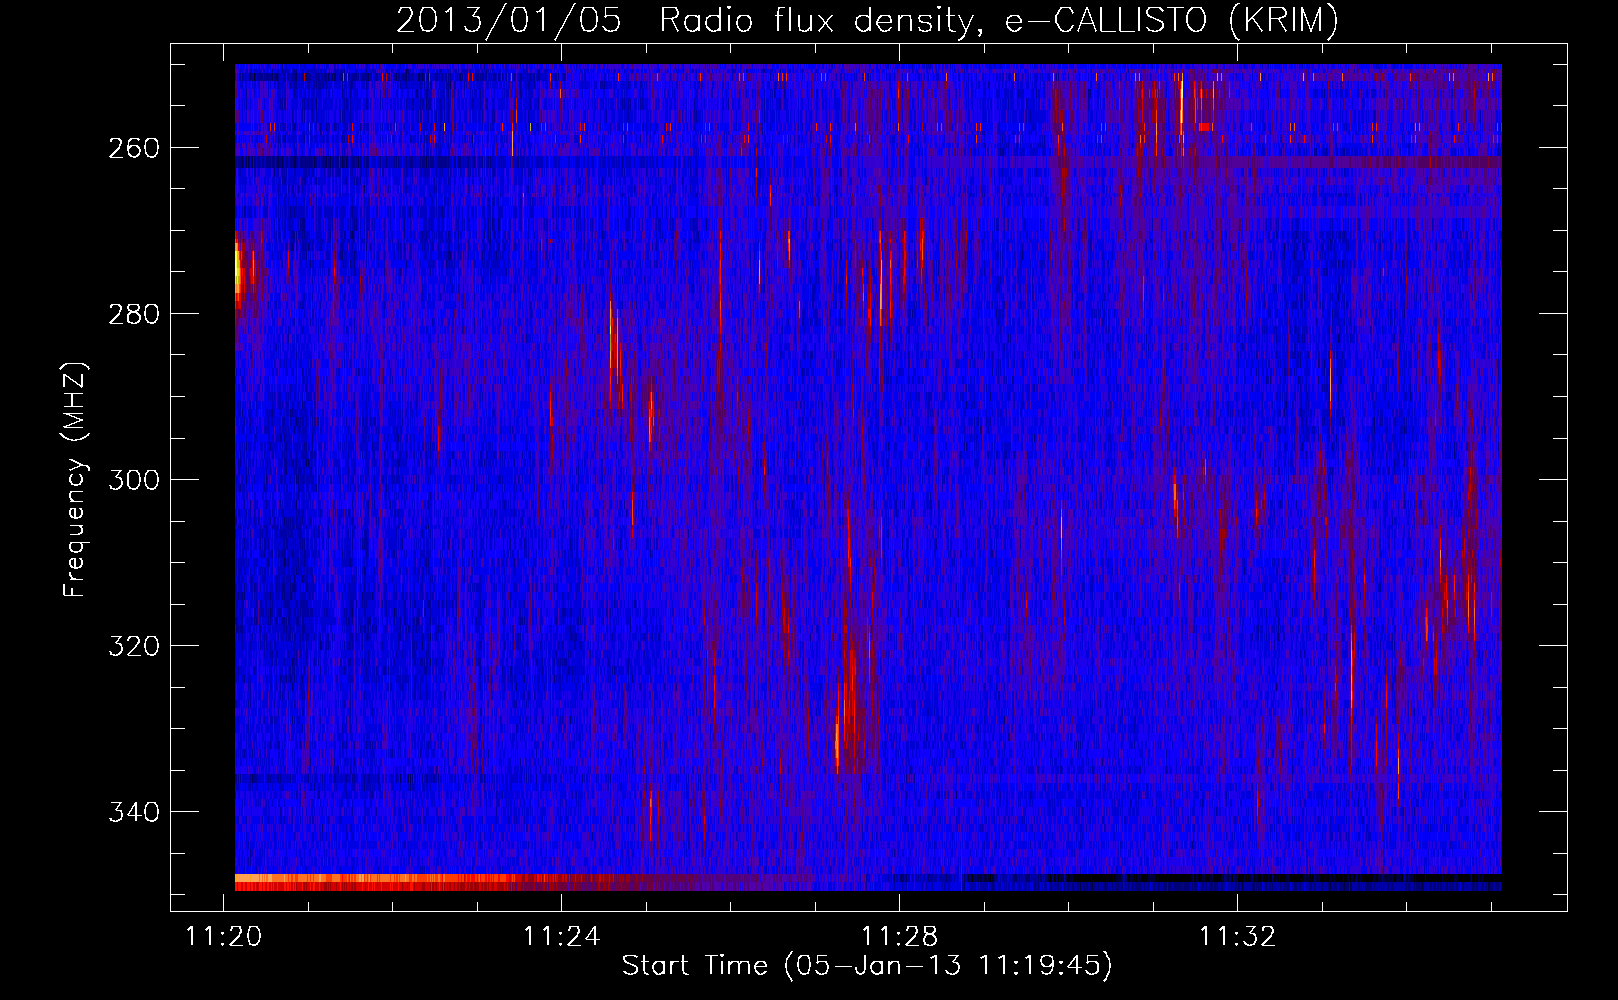Click the 11:20 time tick label
The width and height of the screenshot is (1618, 1000).
224,936
